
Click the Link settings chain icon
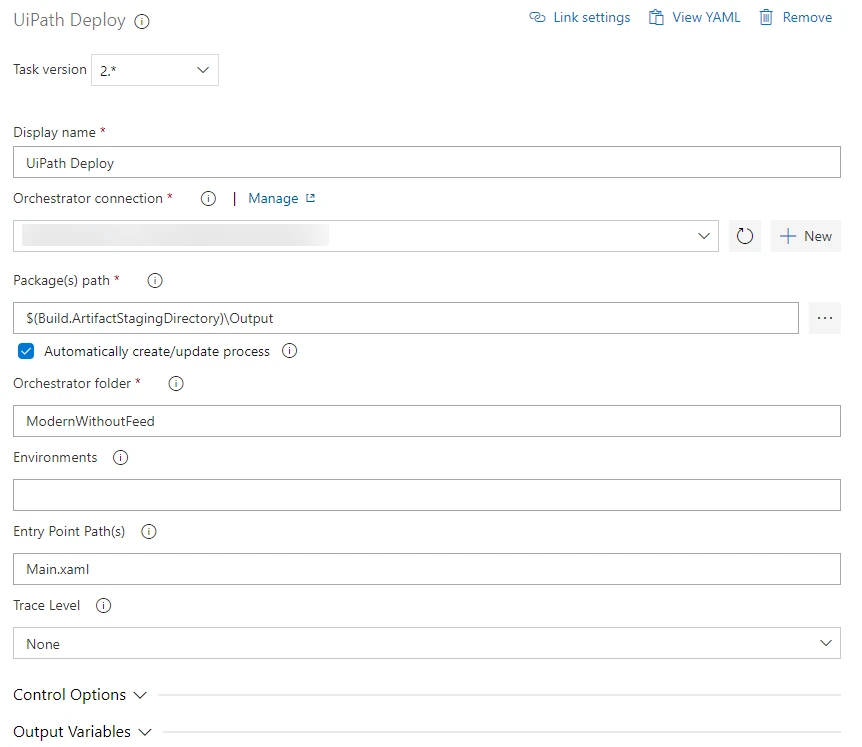click(537, 17)
